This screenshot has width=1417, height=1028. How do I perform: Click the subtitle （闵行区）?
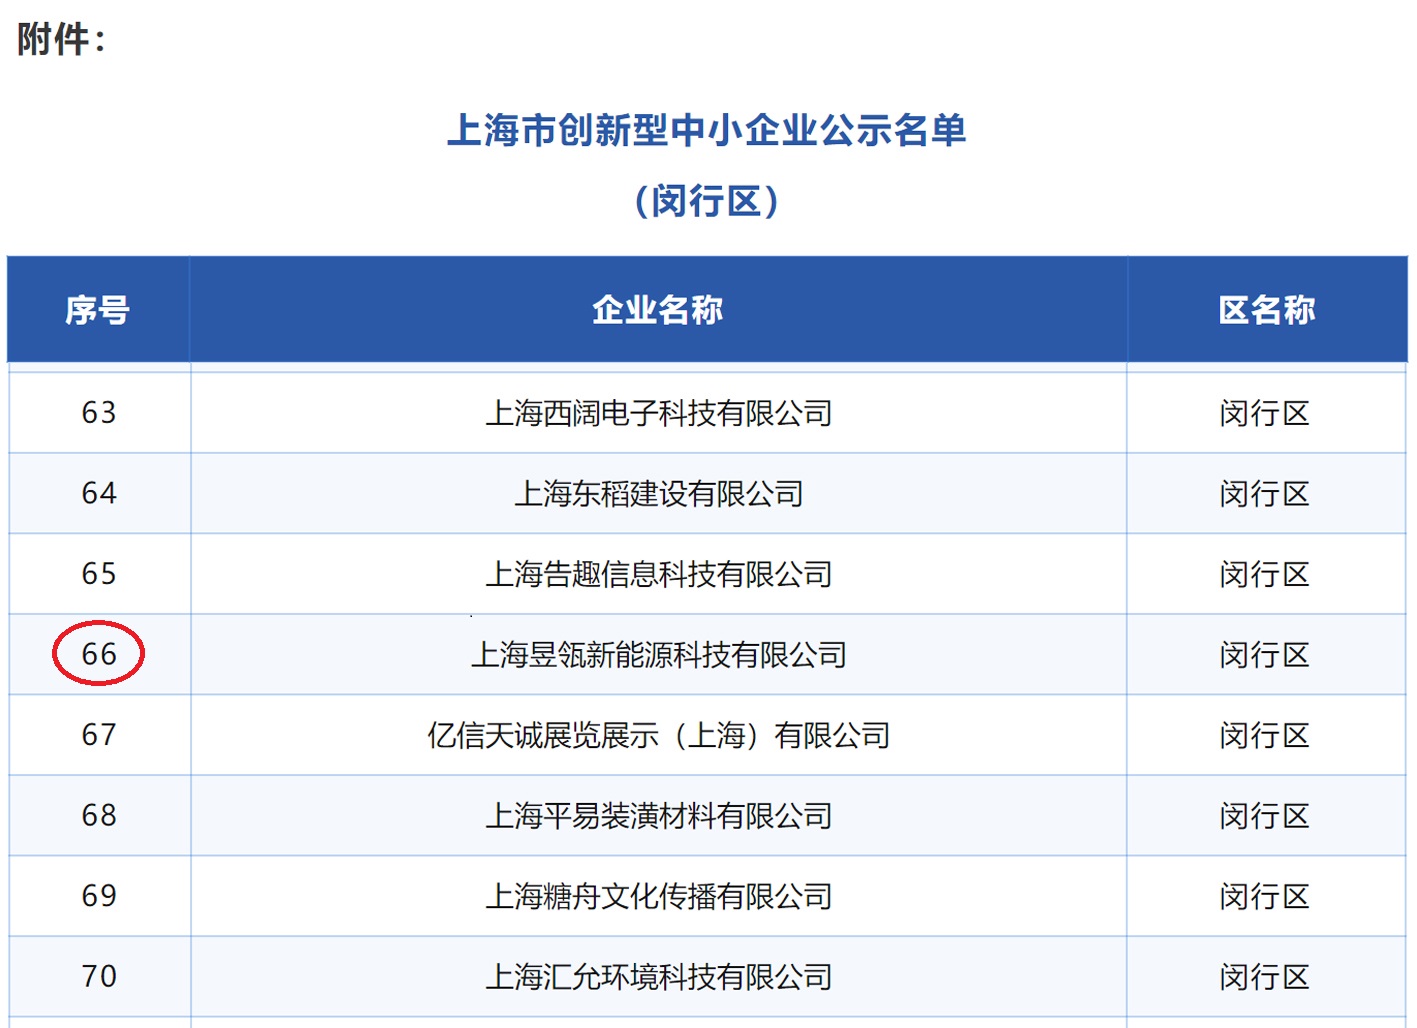click(708, 200)
